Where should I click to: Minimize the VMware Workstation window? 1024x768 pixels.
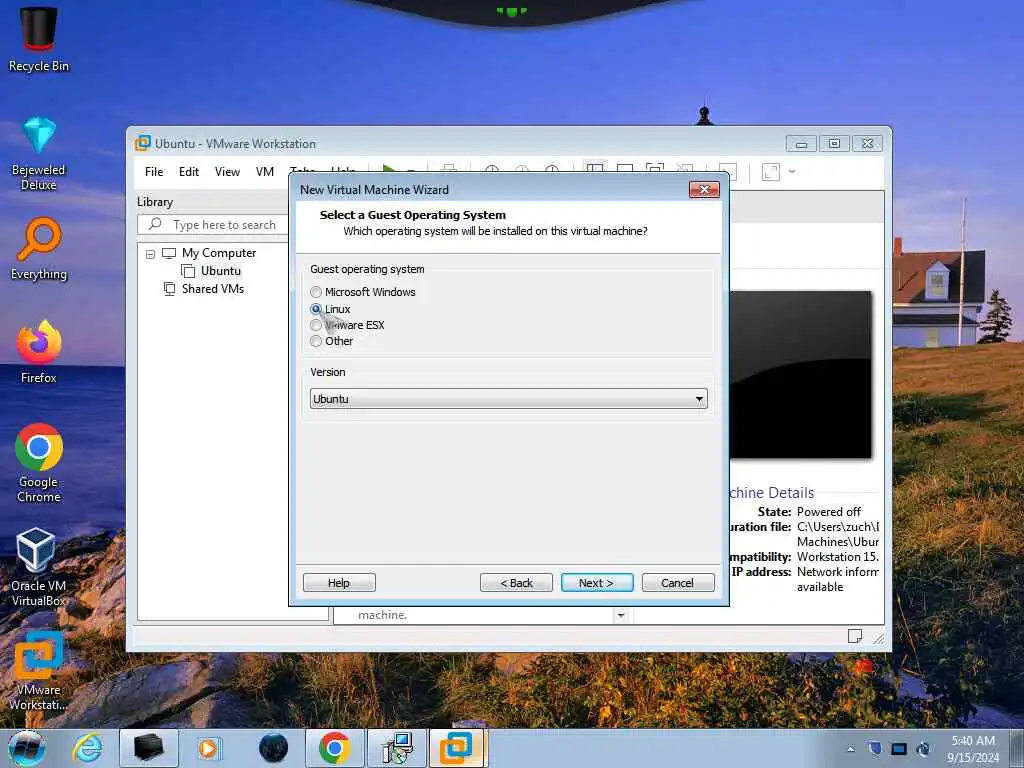tap(801, 143)
